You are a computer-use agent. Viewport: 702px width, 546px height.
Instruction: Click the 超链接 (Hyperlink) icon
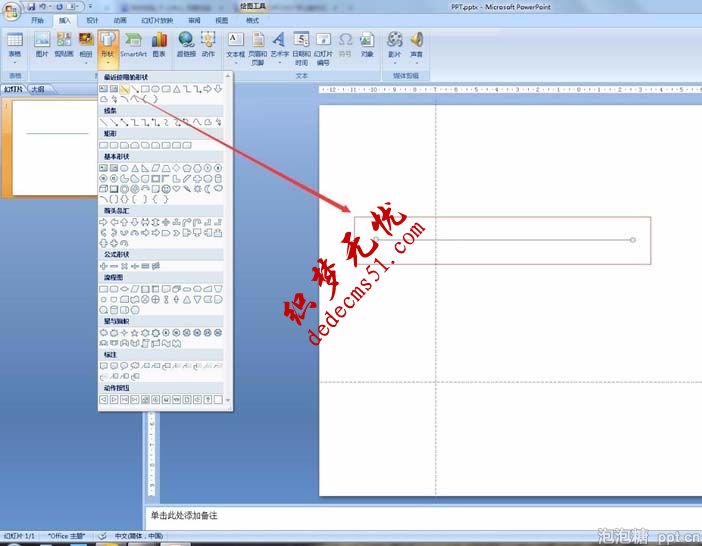click(x=186, y=43)
